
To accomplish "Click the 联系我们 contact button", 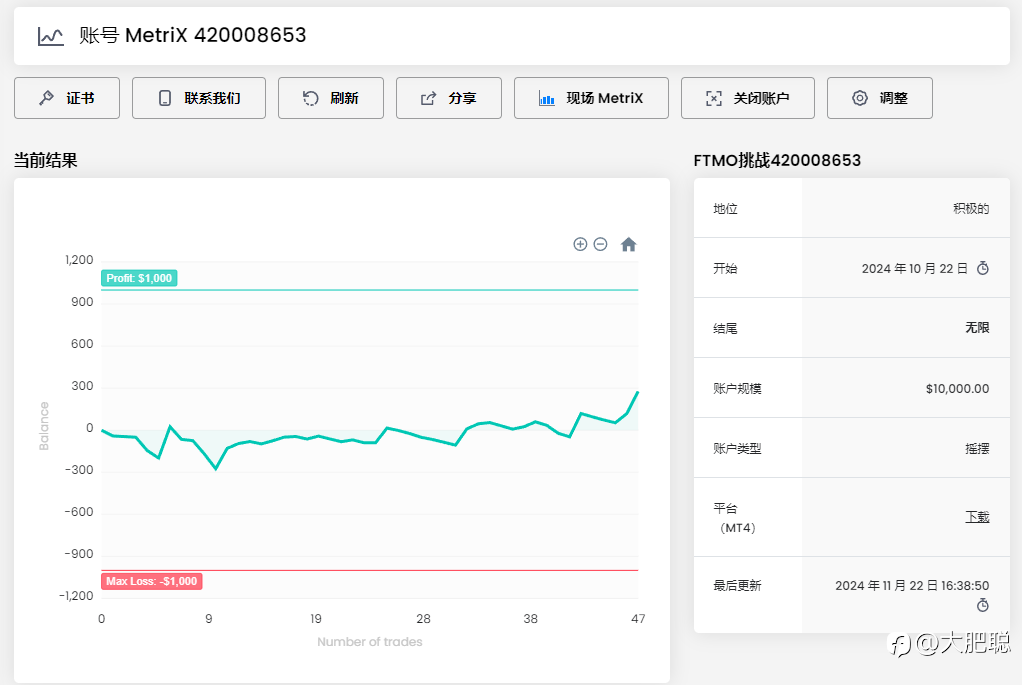I will tap(199, 98).
